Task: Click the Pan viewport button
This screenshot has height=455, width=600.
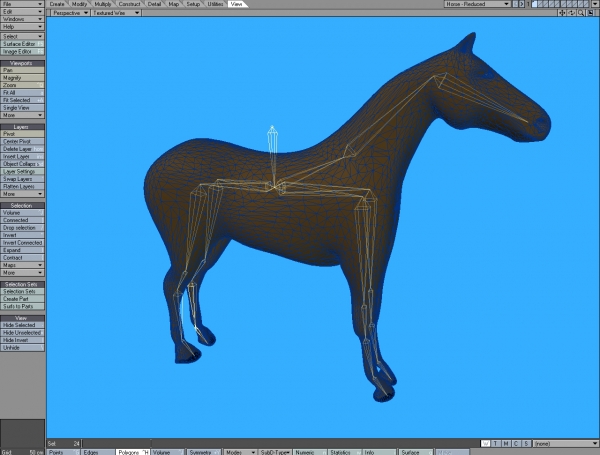Action: pyautogui.click(x=22, y=70)
